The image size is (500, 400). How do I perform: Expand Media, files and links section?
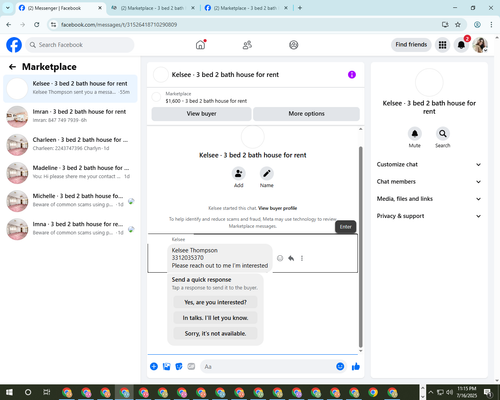pos(429,199)
